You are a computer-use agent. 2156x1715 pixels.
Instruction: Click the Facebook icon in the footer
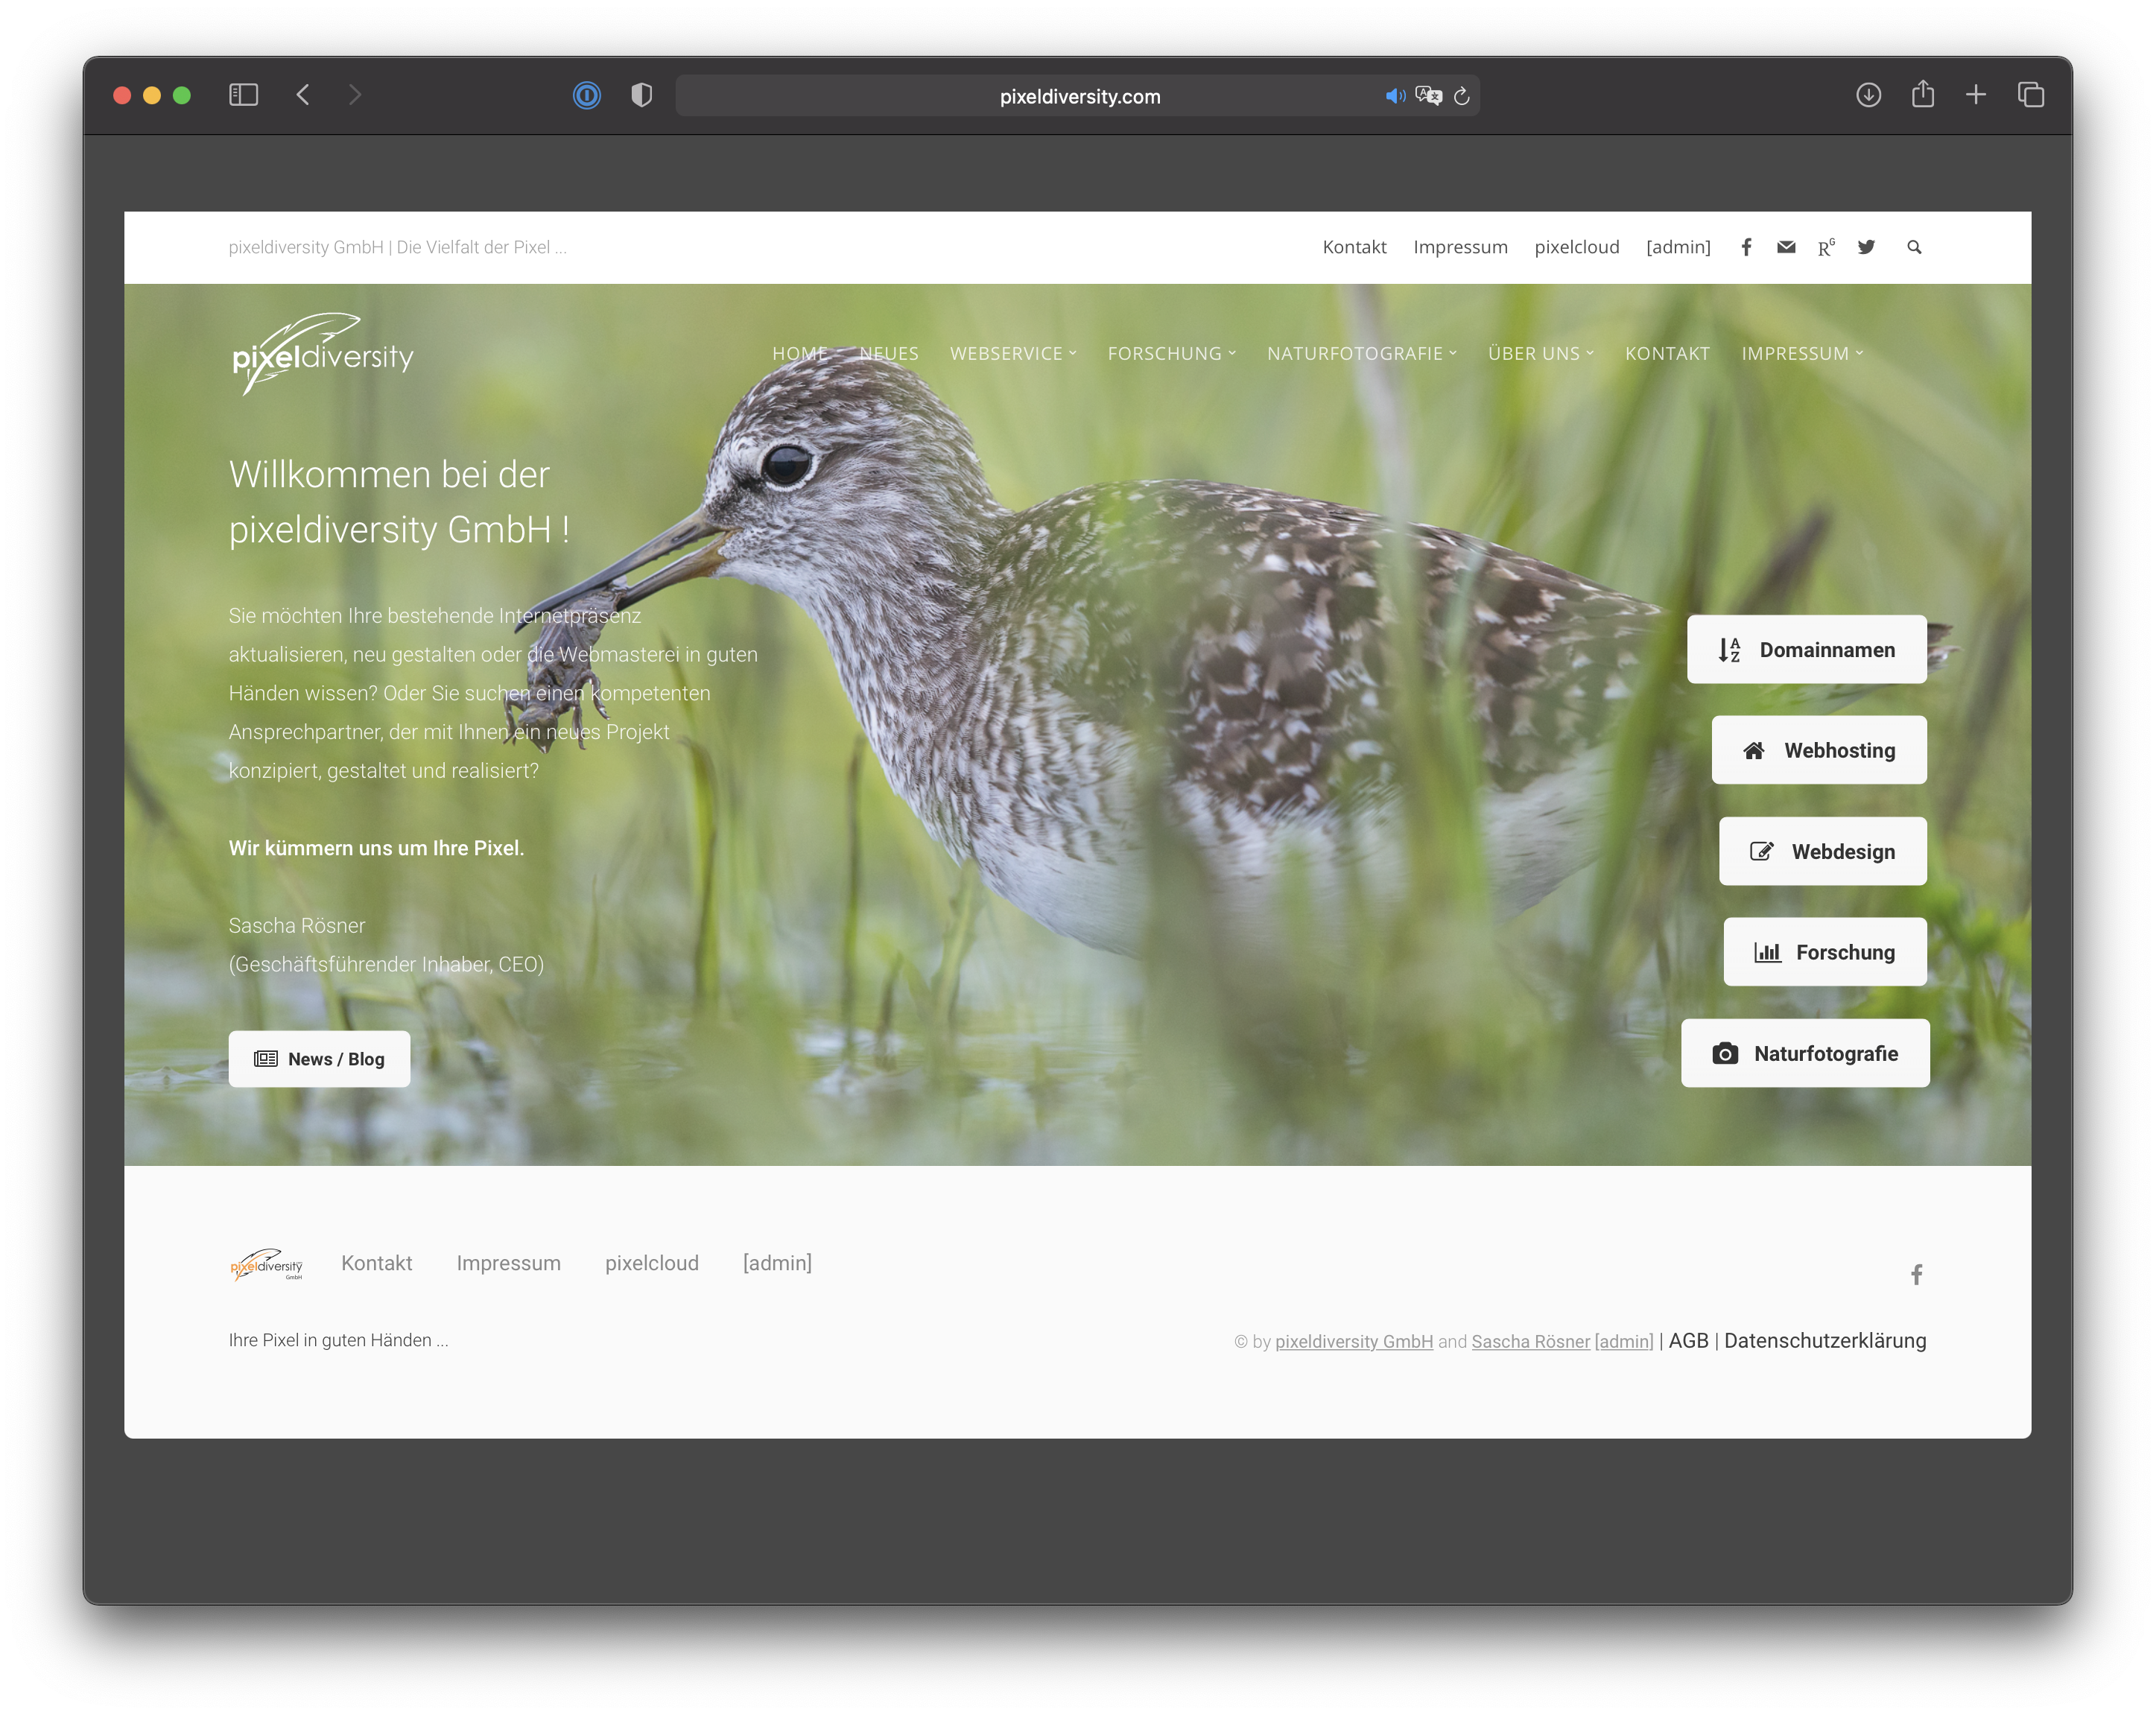pyautogui.click(x=1916, y=1274)
